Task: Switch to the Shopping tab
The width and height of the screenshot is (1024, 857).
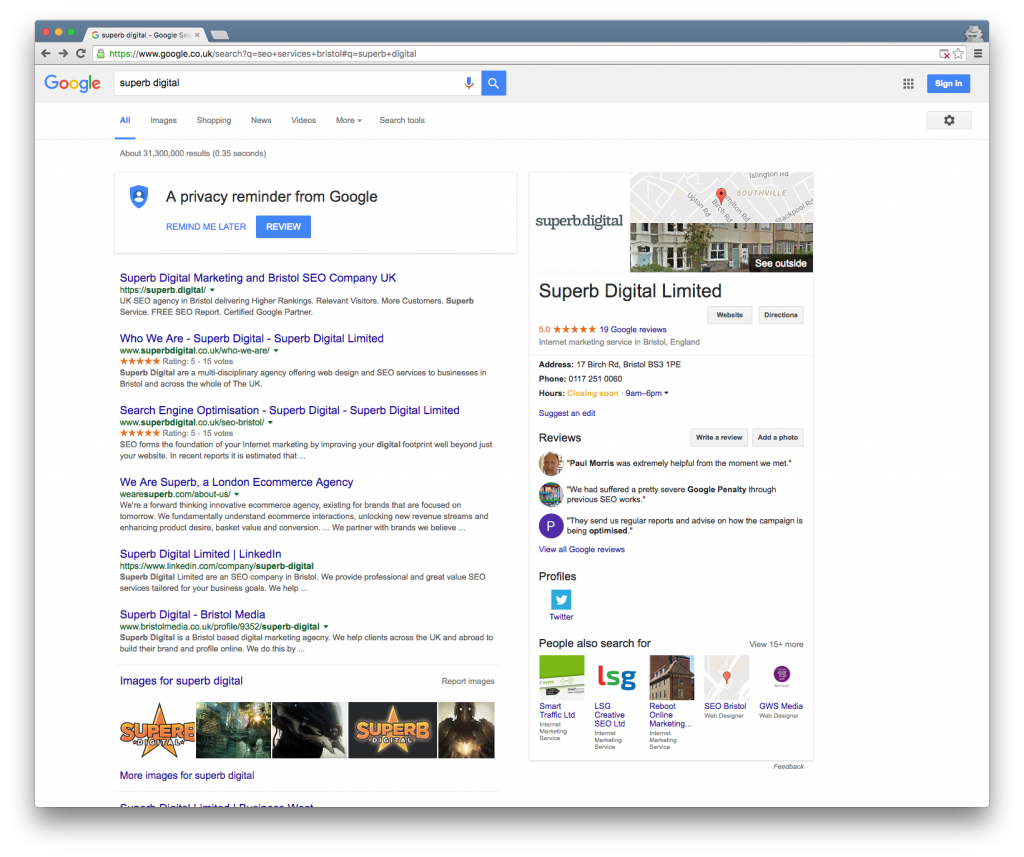Action: tap(214, 120)
